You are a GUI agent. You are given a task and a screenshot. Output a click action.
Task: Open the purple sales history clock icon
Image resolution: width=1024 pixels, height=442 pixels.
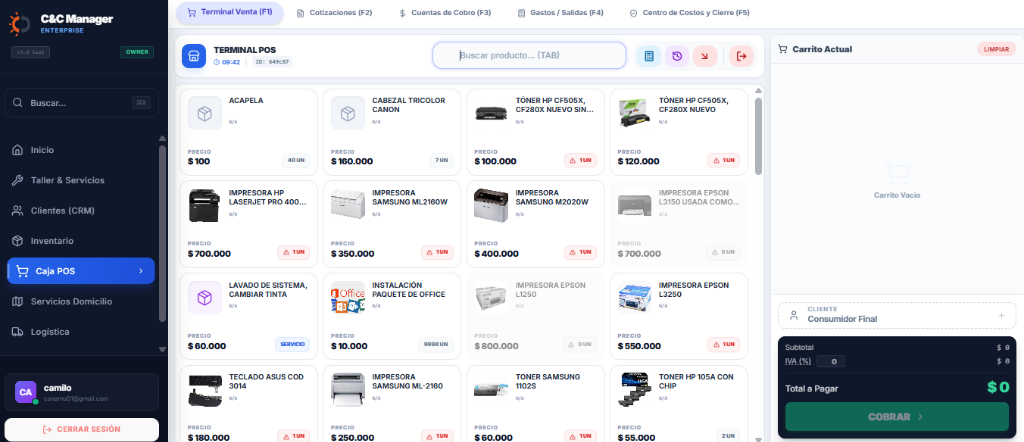click(677, 56)
